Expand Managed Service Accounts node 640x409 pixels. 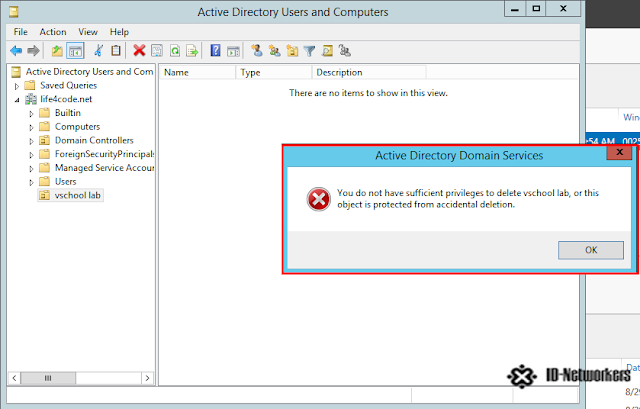(x=31, y=169)
